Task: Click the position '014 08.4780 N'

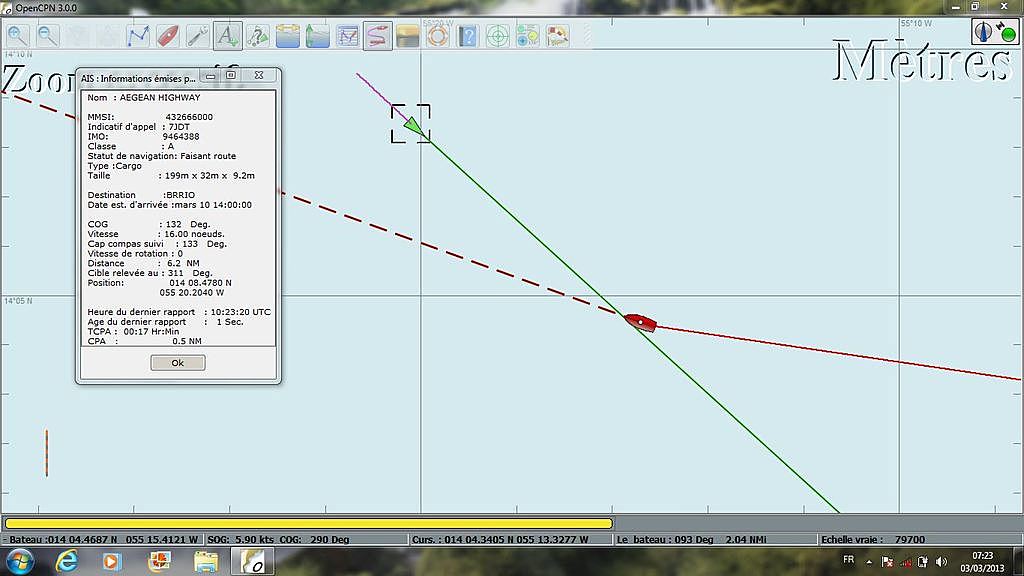Action: click(200, 283)
